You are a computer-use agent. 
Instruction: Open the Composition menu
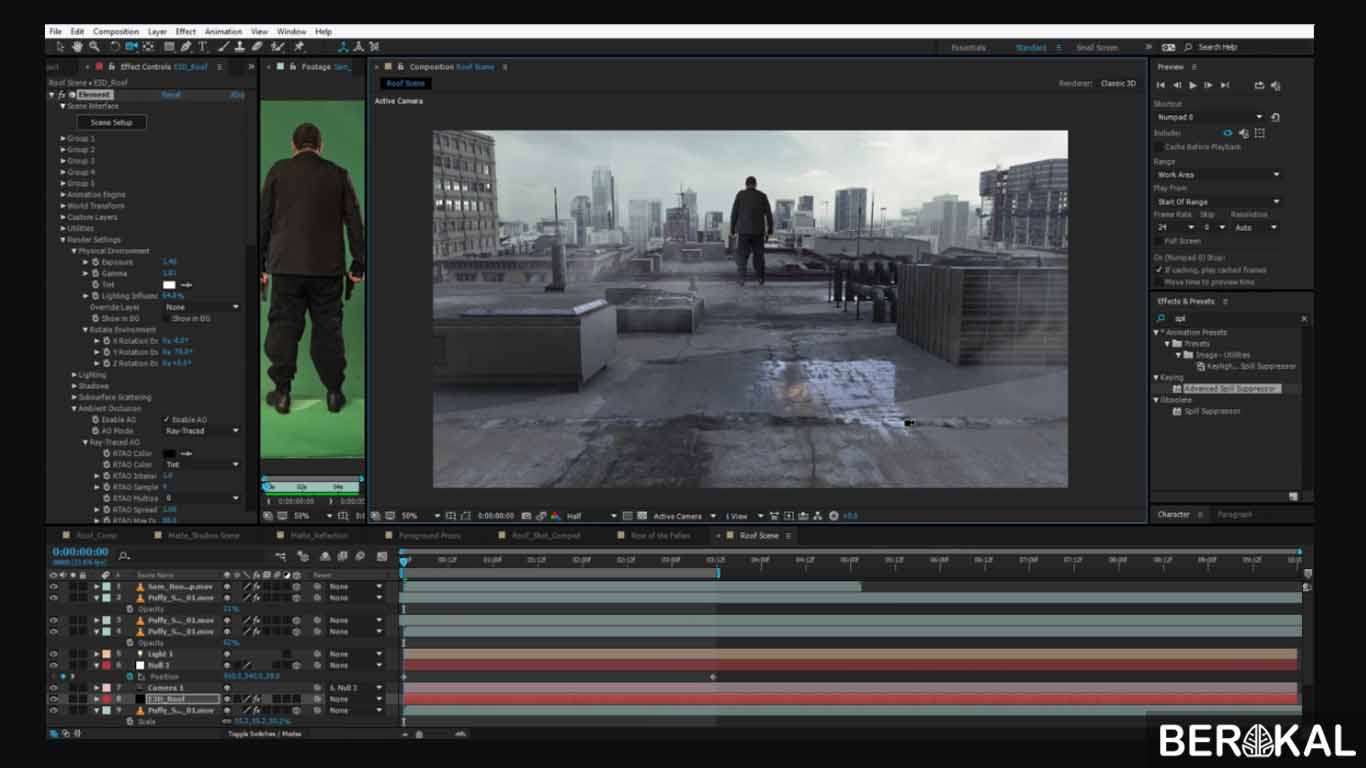pyautogui.click(x=116, y=31)
